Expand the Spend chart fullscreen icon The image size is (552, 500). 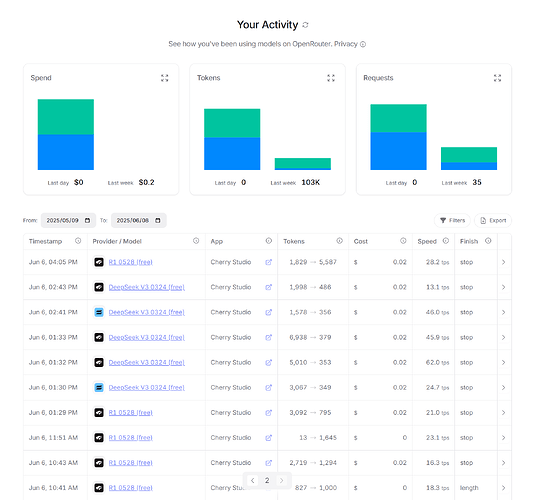click(x=164, y=78)
